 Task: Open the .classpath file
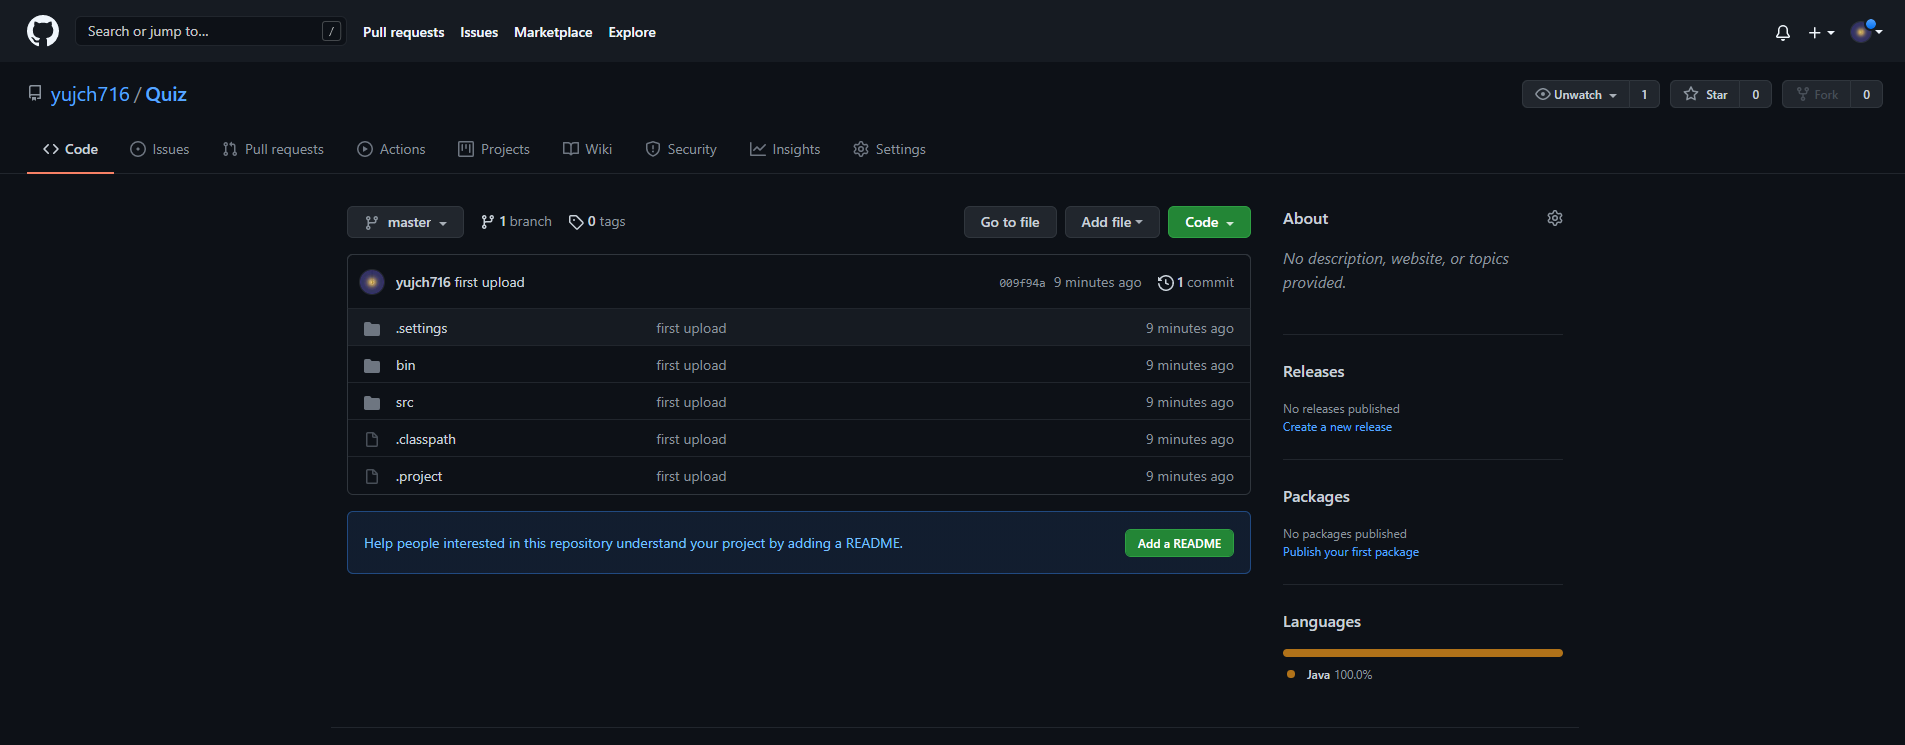pos(425,439)
